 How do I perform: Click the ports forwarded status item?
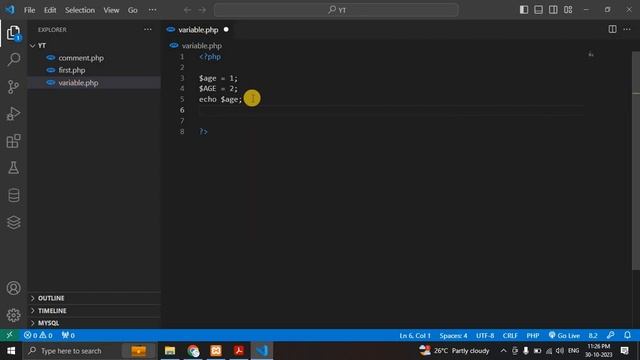(68, 336)
